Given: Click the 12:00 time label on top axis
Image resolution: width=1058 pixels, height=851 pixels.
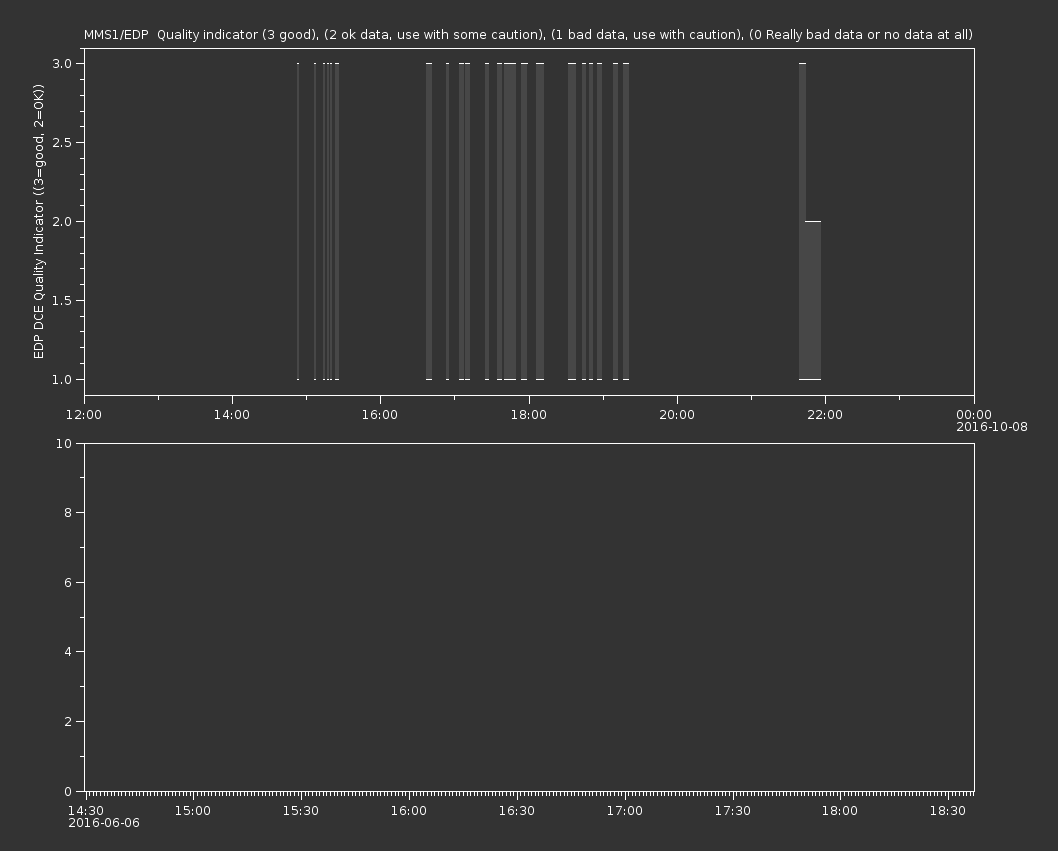Looking at the screenshot, I should 84,414.
